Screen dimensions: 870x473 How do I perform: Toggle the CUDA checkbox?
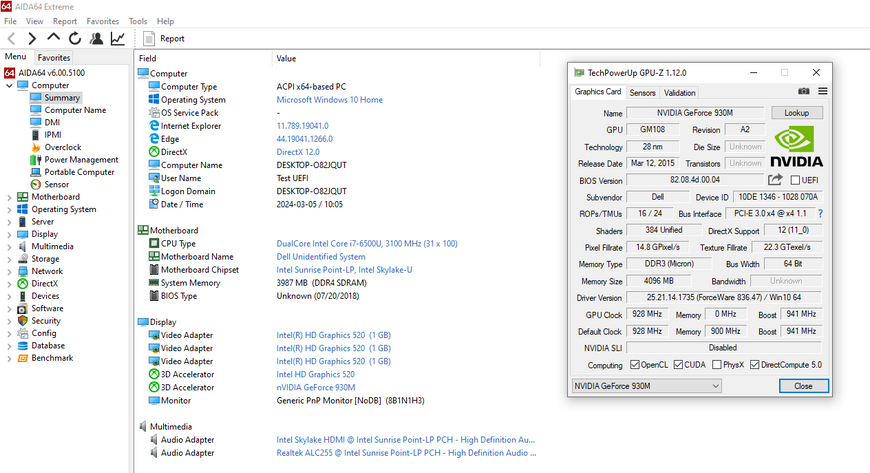(678, 365)
